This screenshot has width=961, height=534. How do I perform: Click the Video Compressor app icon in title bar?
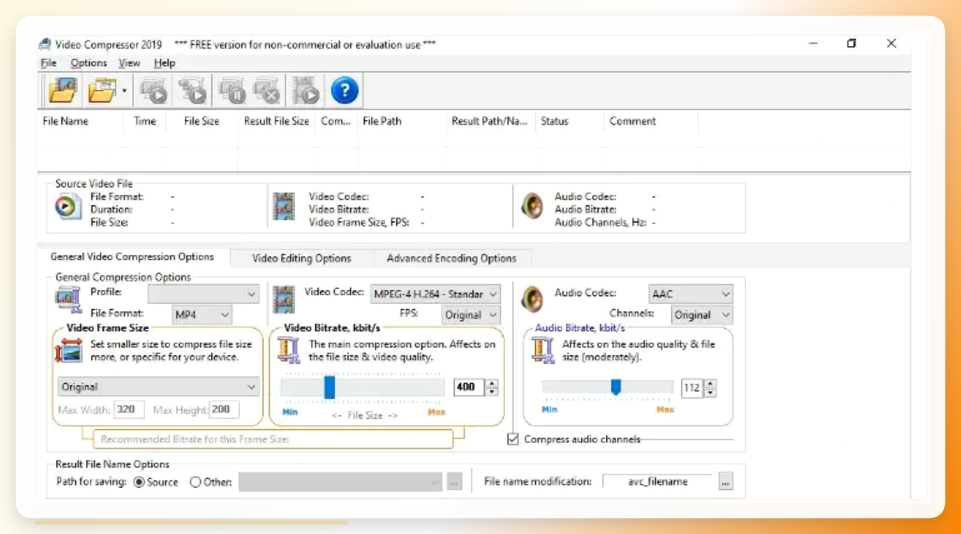pyautogui.click(x=45, y=44)
